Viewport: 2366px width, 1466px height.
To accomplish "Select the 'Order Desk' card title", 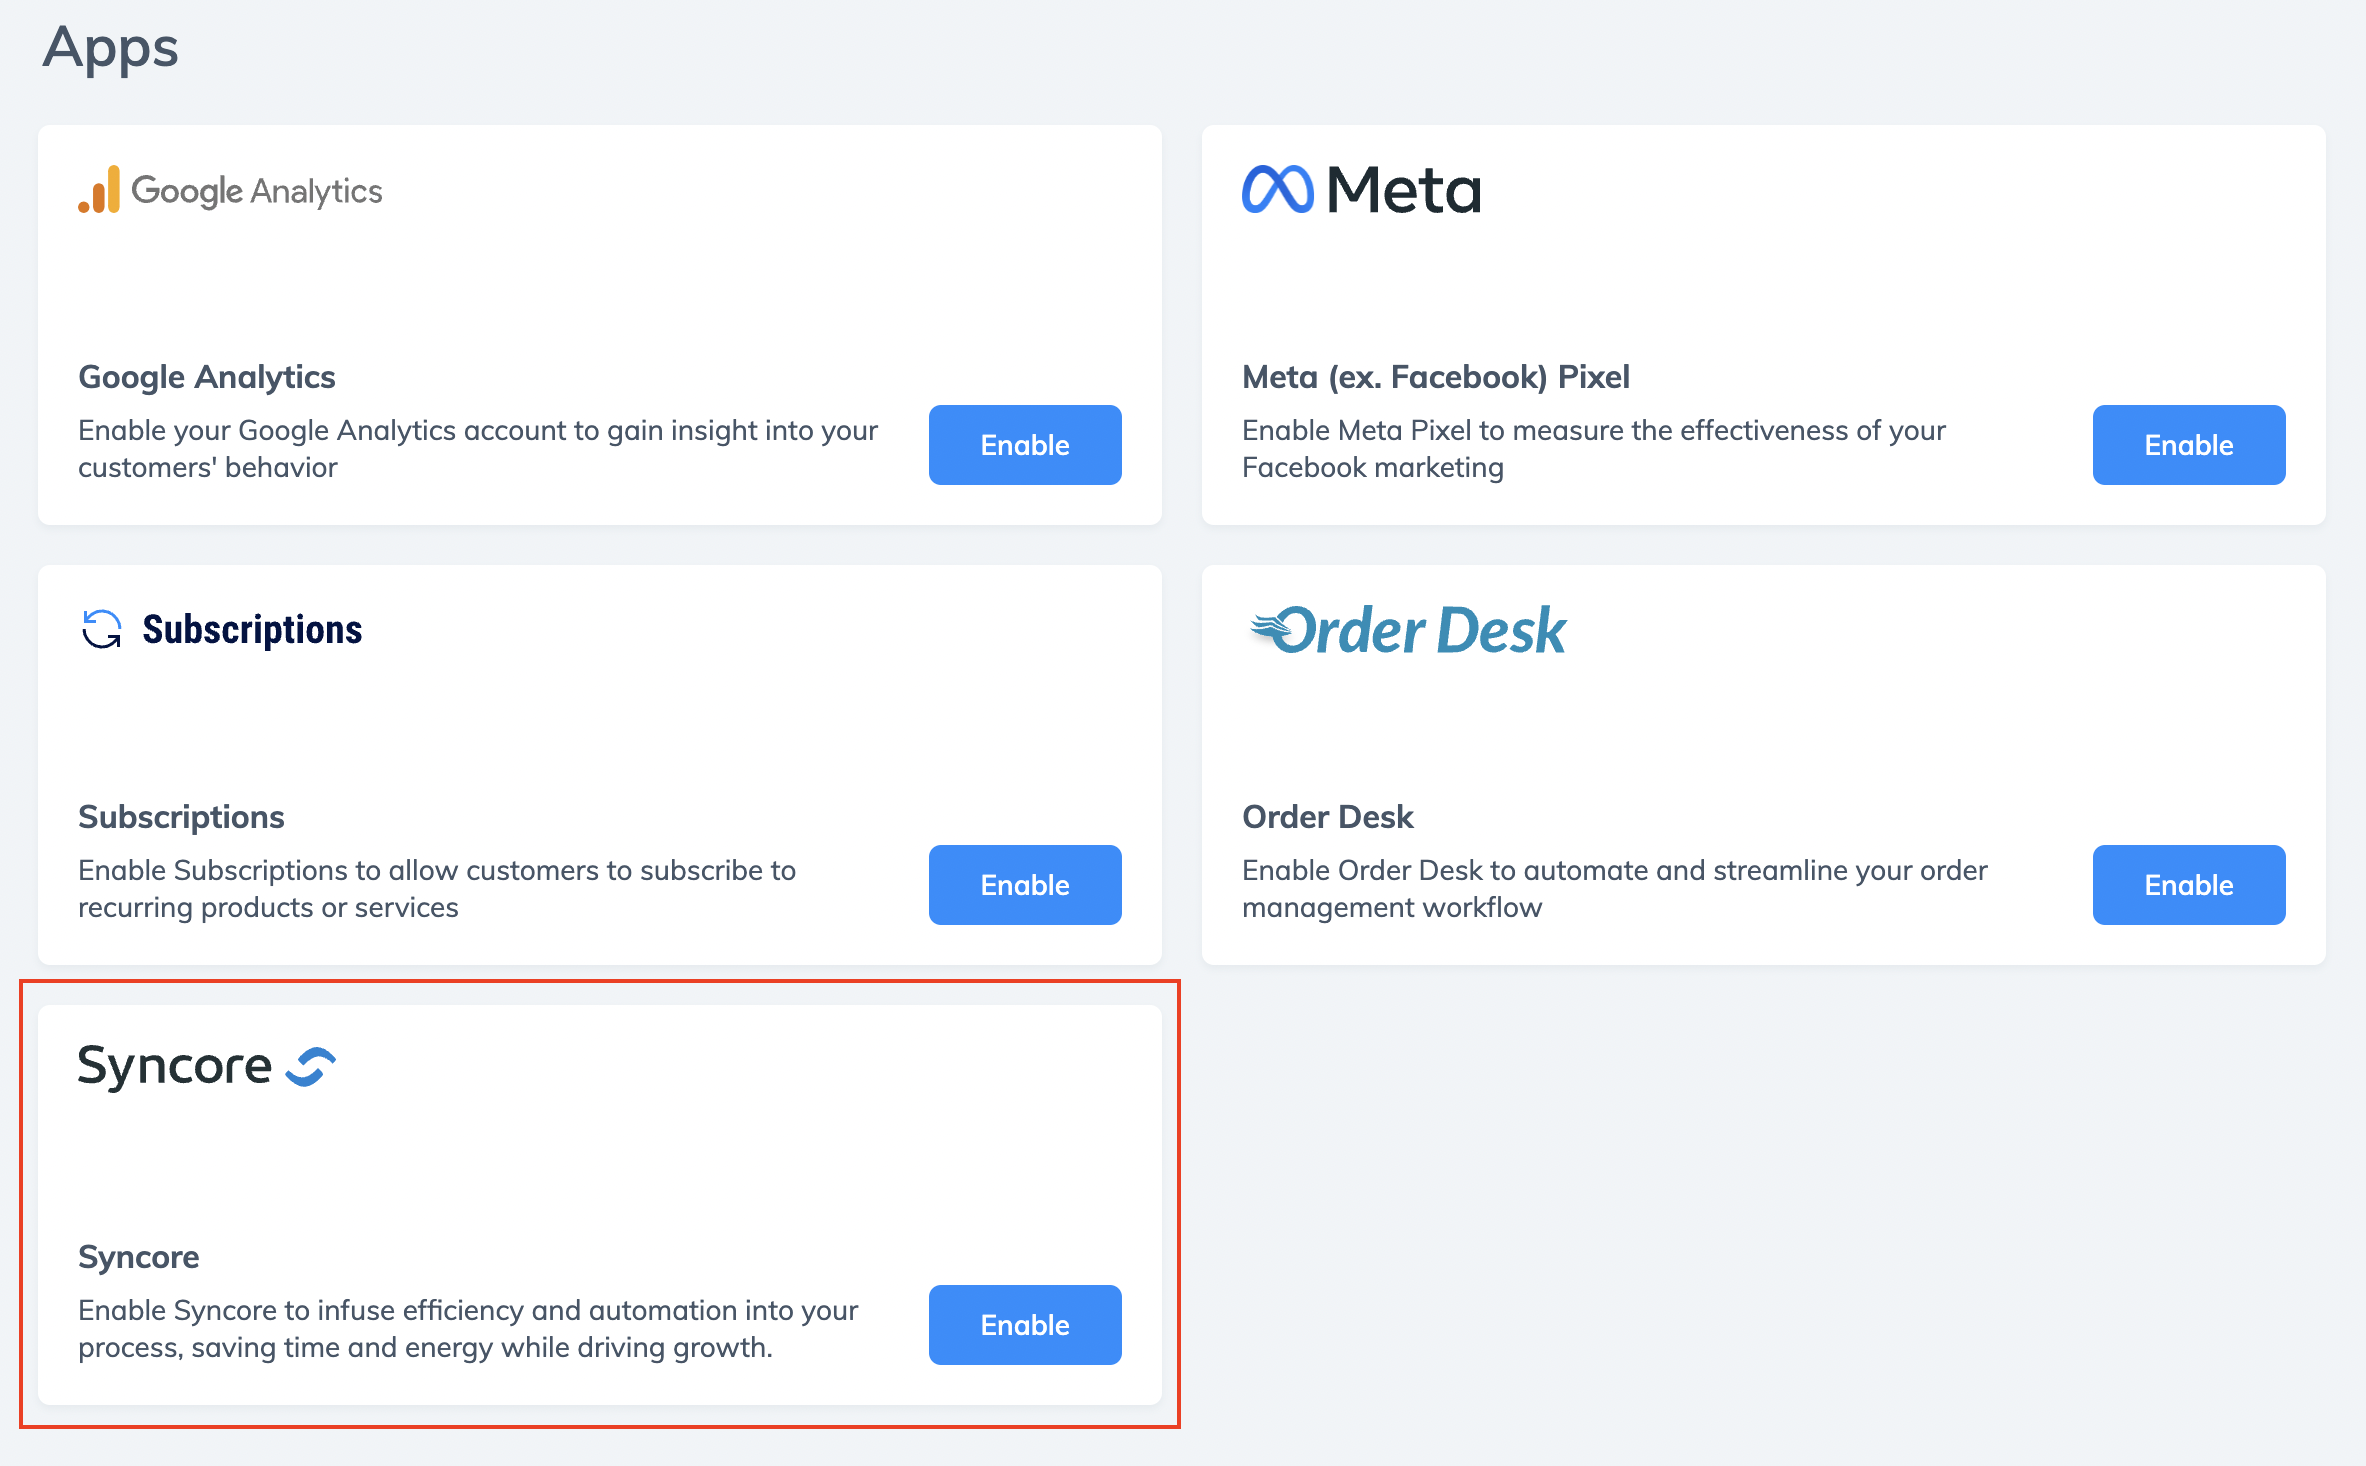I will 1327,817.
